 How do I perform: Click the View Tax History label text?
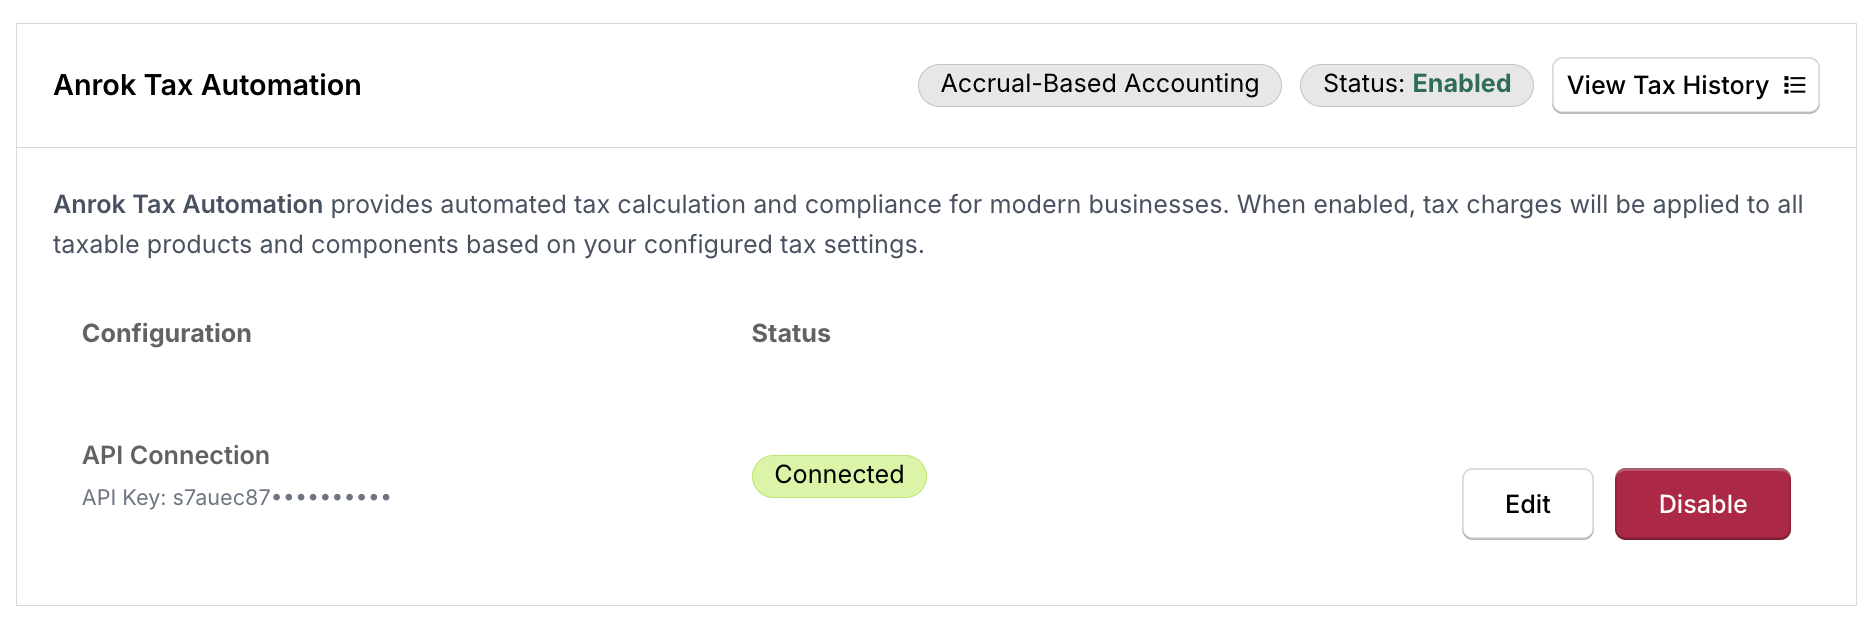[x=1667, y=85]
